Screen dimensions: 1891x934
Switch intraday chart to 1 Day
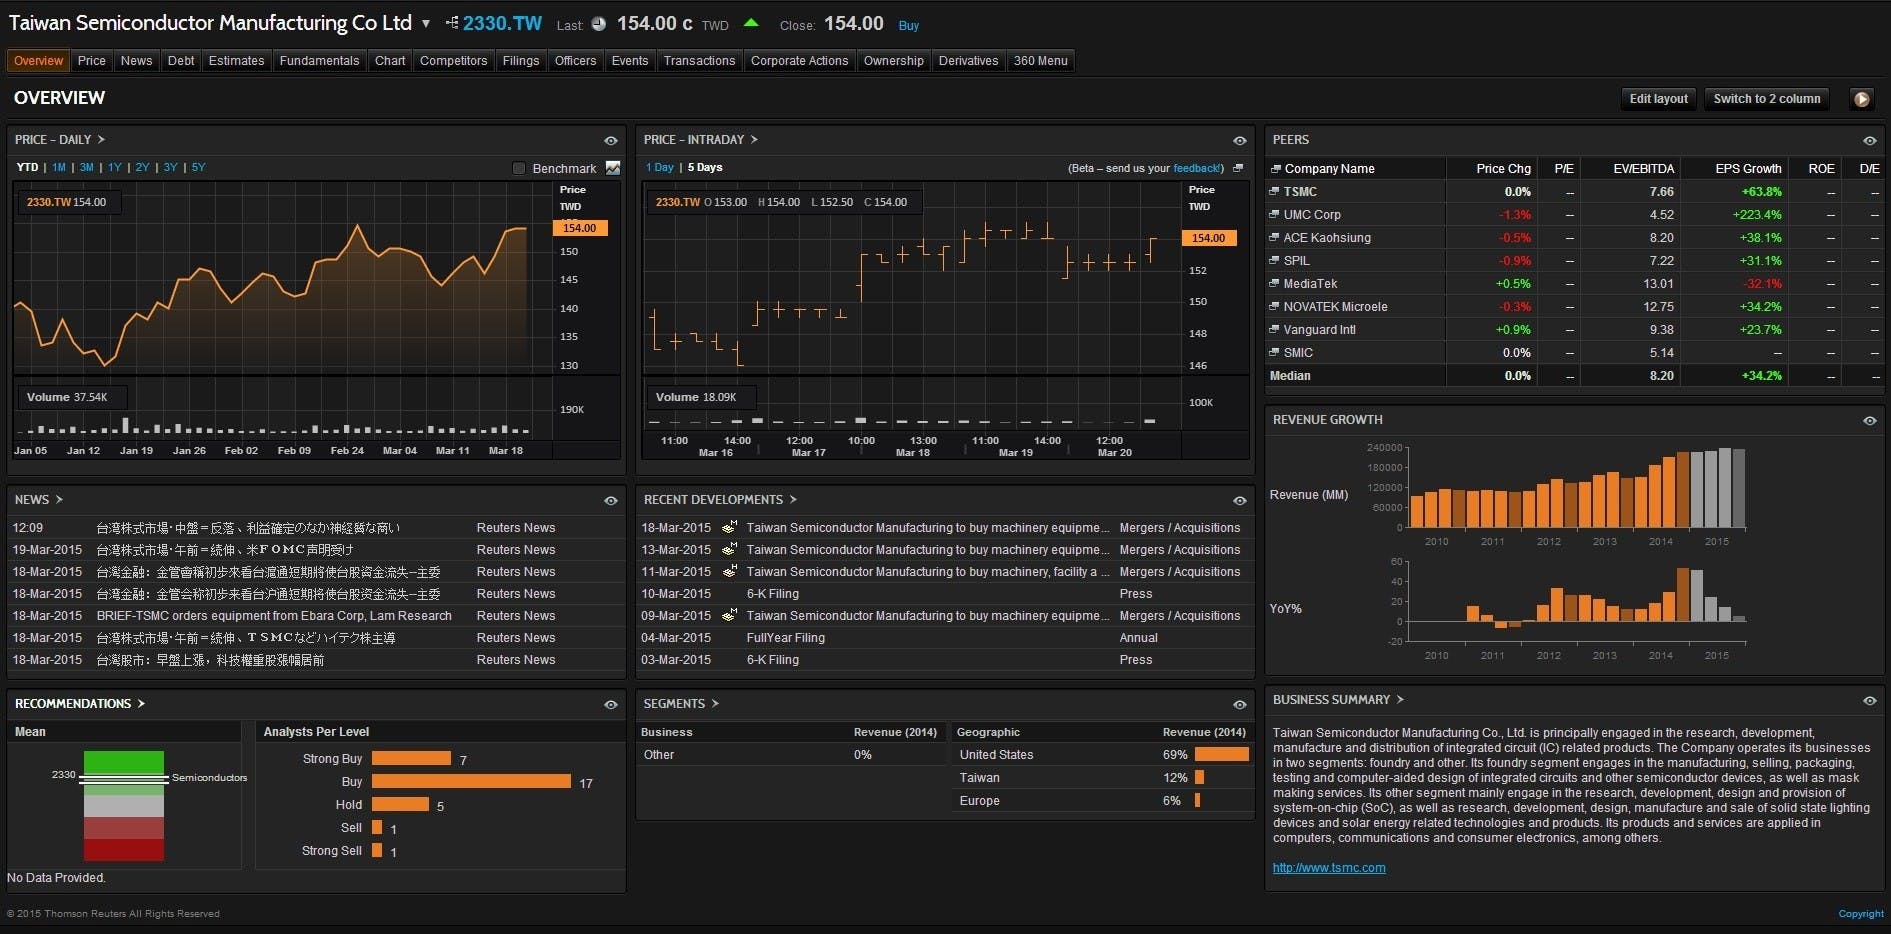click(x=660, y=167)
